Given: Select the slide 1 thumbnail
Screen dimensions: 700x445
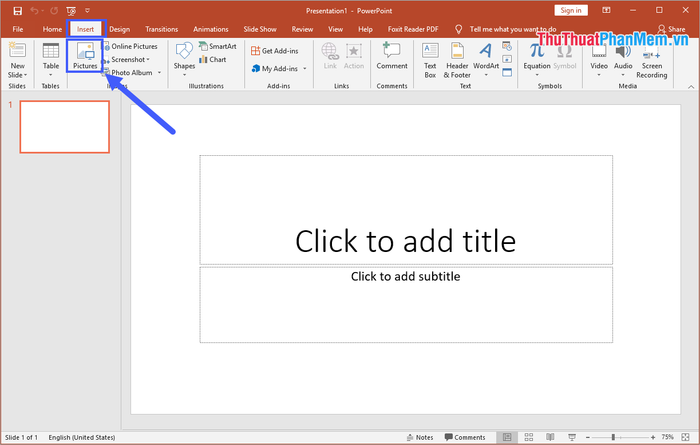Looking at the screenshot, I should pyautogui.click(x=65, y=126).
